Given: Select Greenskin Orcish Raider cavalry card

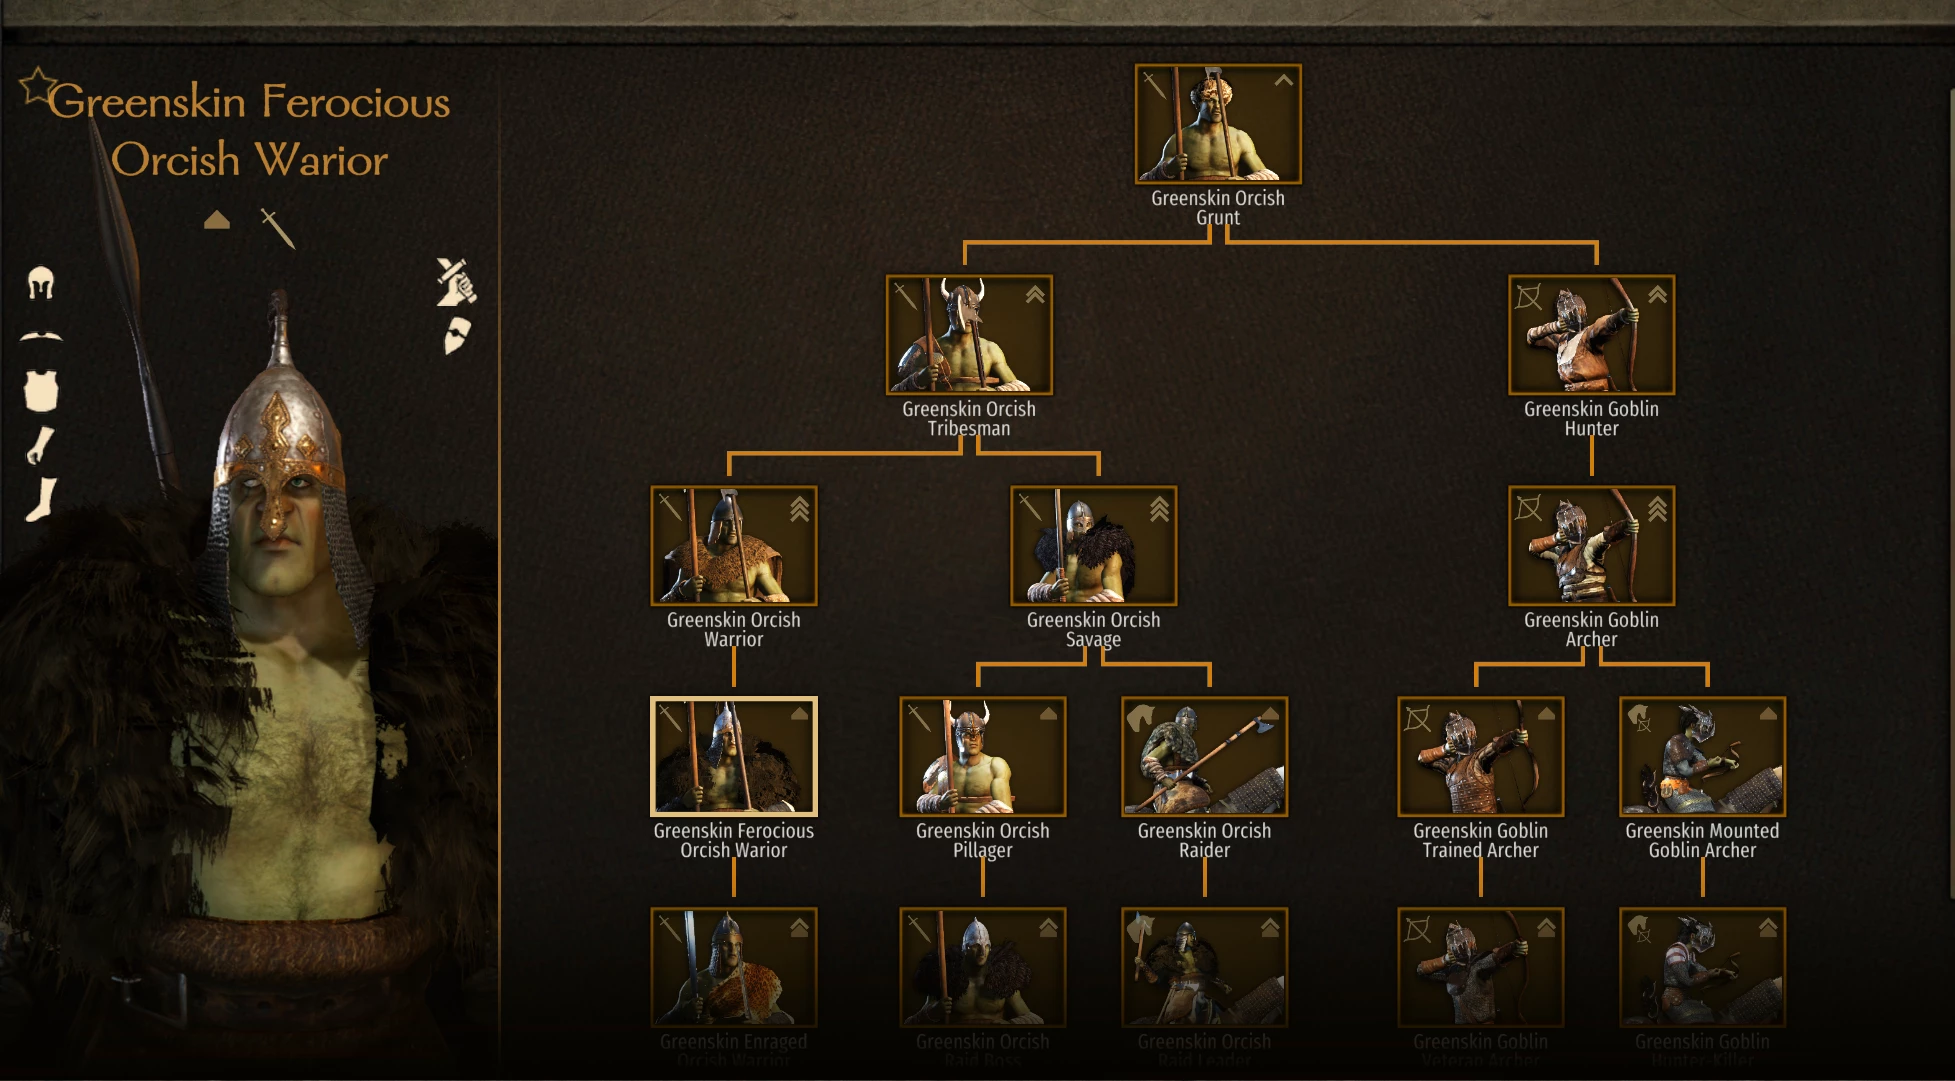Looking at the screenshot, I should (1204, 757).
